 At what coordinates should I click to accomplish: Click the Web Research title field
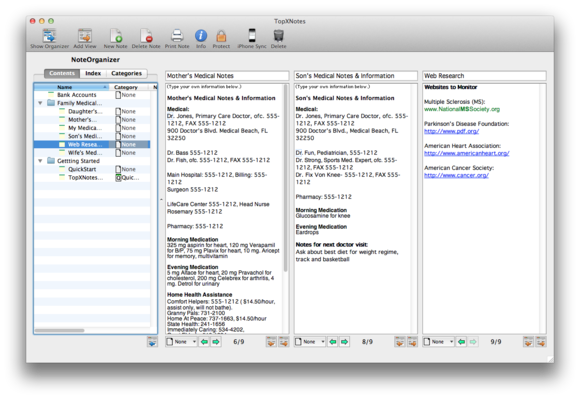(484, 76)
